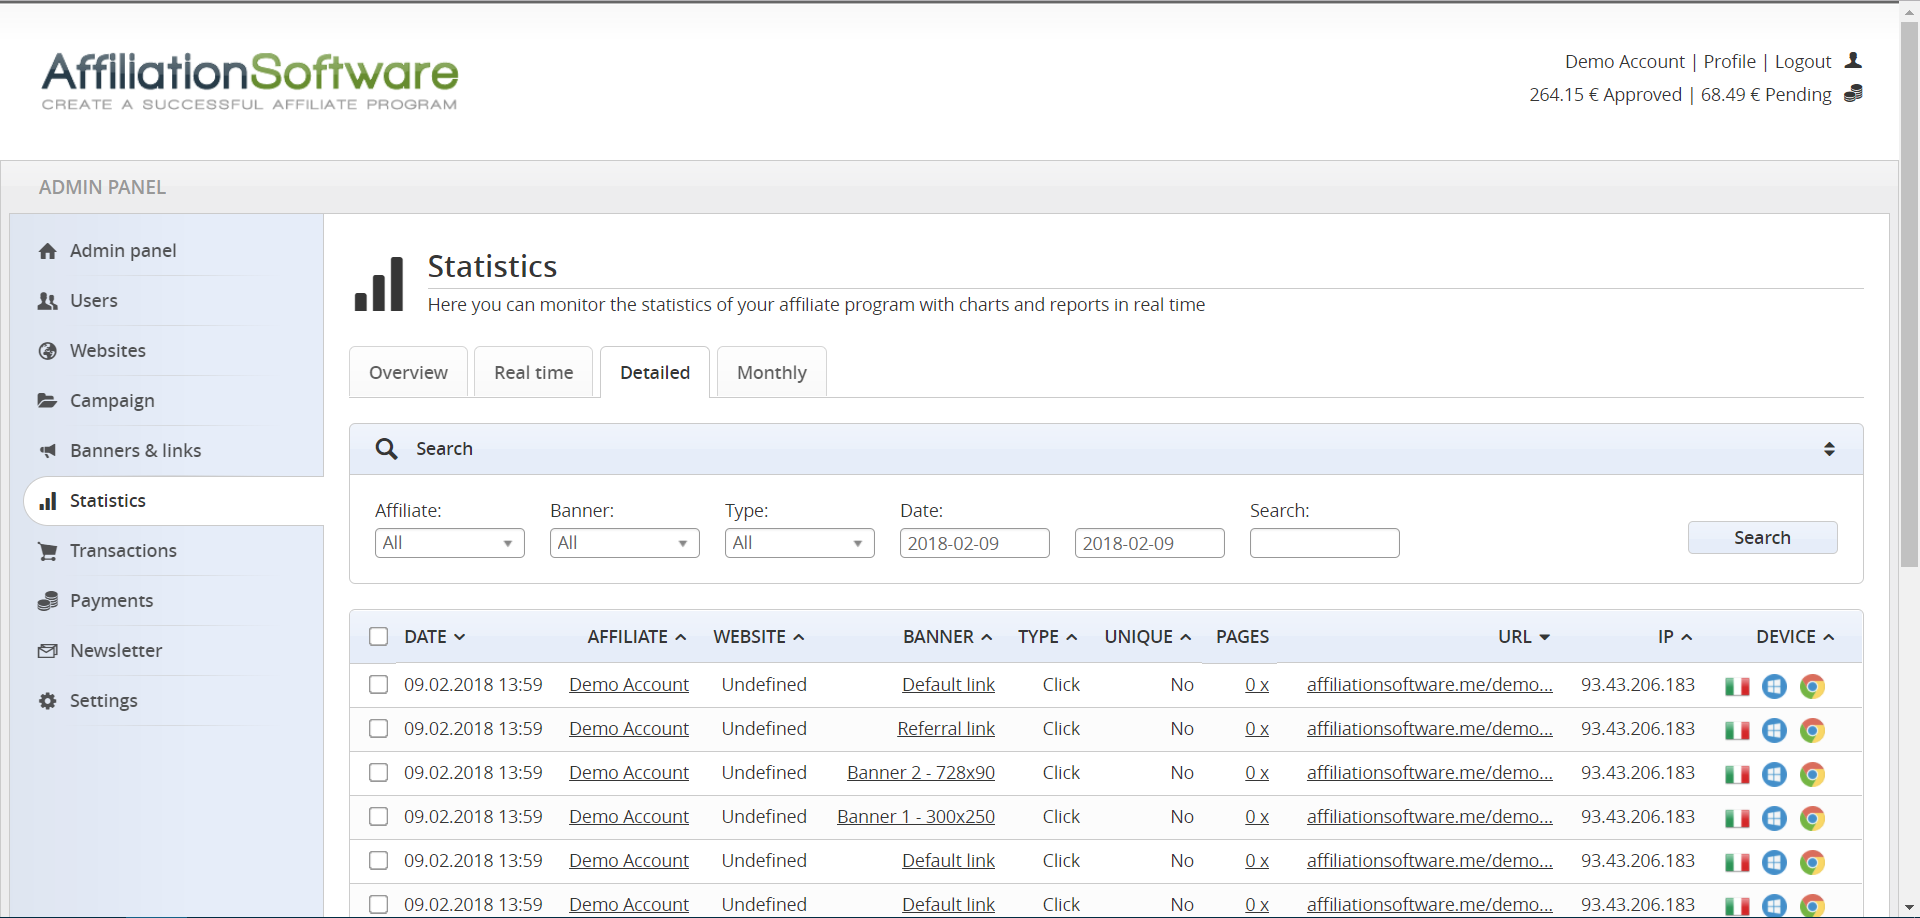Viewport: 1920px width, 918px height.
Task: Switch to the Overview tab
Action: click(408, 372)
